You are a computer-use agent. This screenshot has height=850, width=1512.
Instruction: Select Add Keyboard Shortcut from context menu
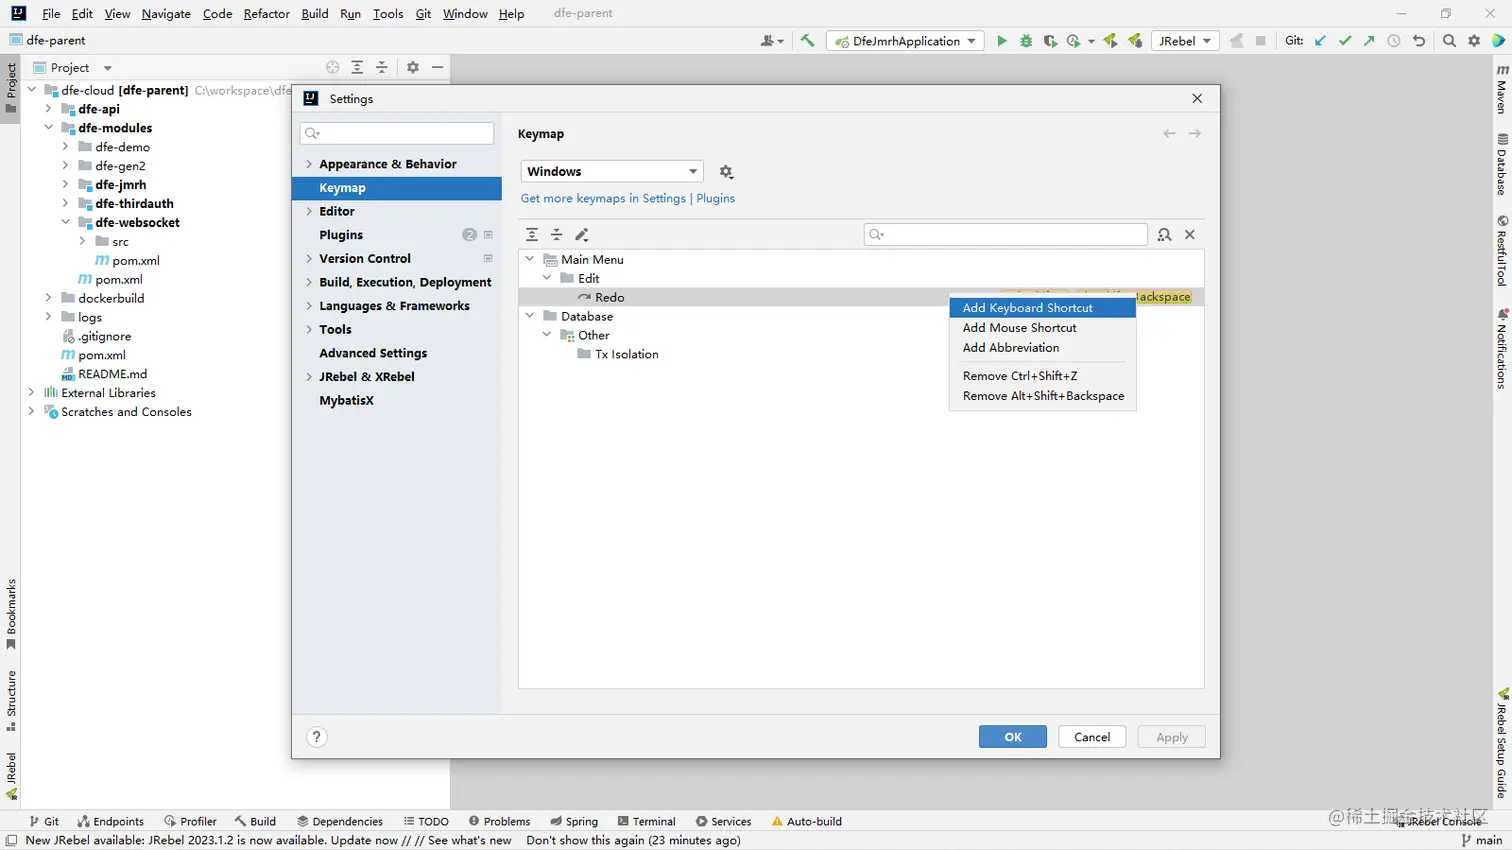tap(1042, 308)
